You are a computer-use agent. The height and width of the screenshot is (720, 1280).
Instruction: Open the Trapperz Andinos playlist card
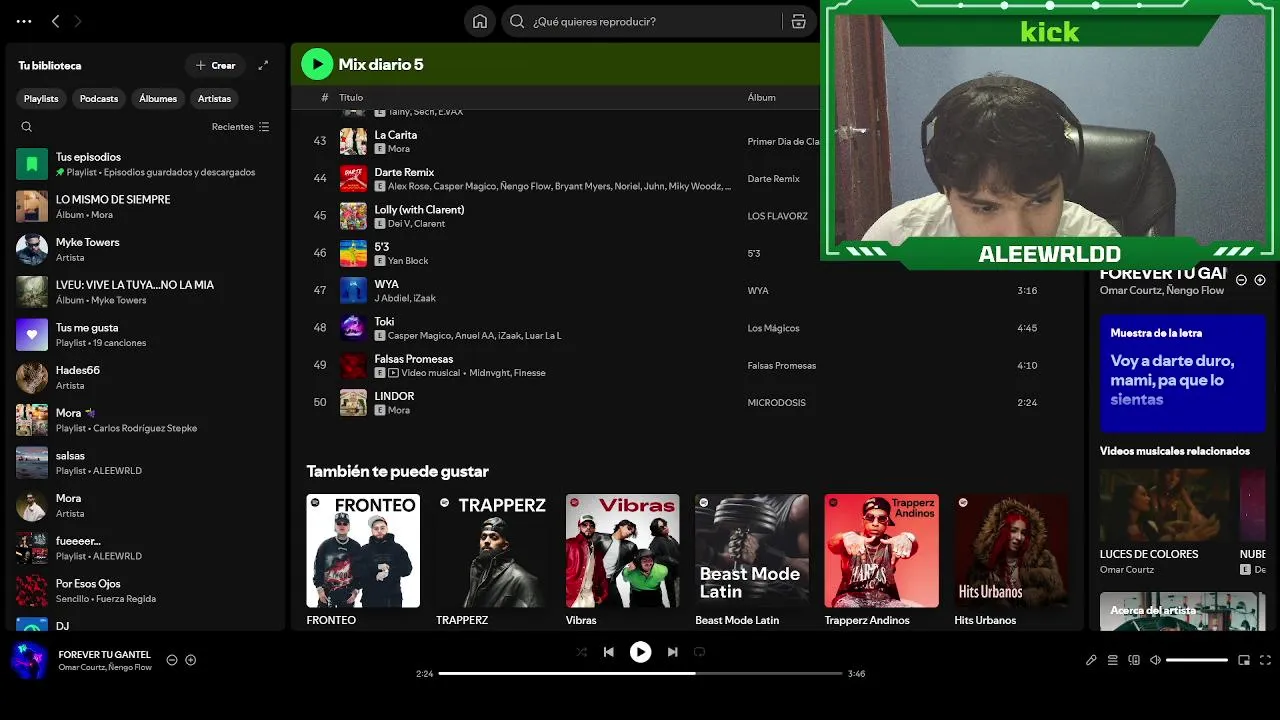(881, 560)
